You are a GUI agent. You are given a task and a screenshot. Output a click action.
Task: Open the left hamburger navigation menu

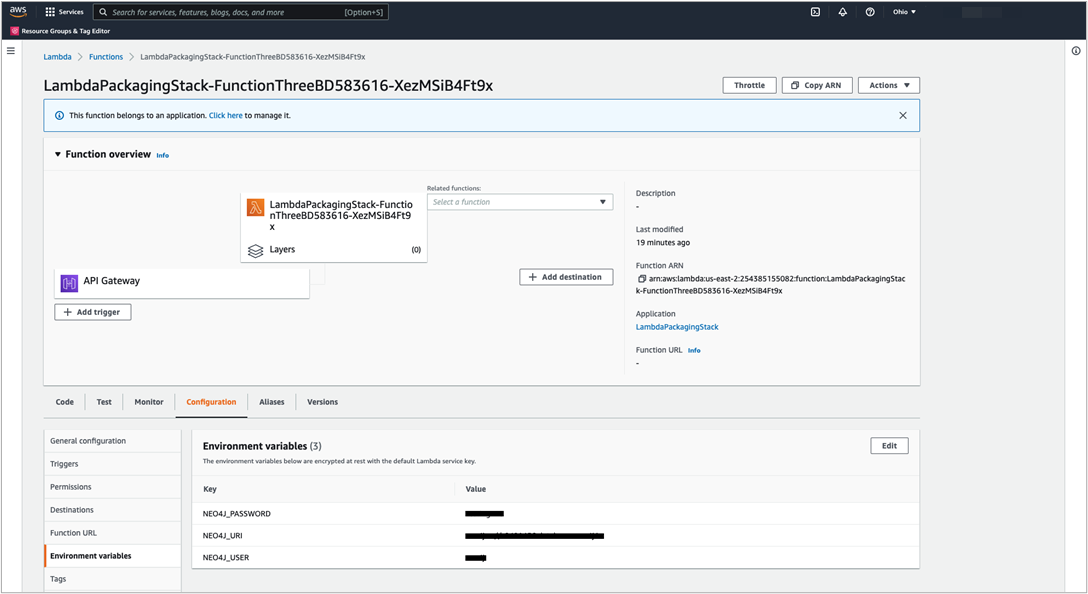(10, 51)
